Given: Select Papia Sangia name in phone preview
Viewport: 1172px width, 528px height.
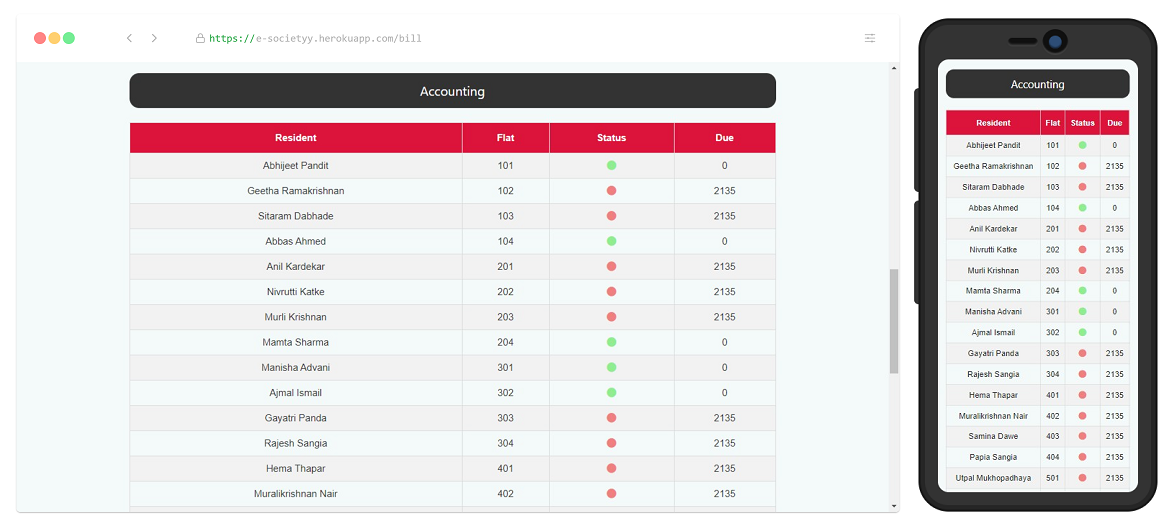Looking at the screenshot, I should tap(993, 457).
